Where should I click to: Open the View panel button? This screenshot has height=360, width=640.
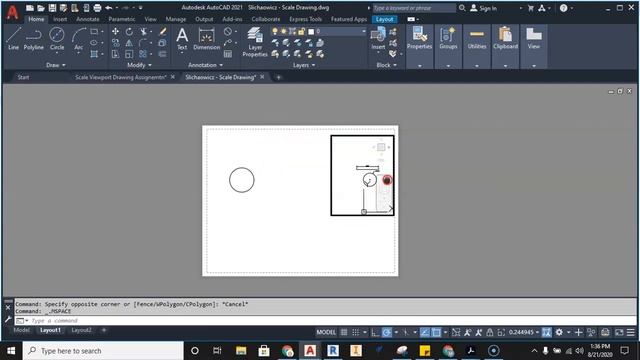click(x=534, y=39)
